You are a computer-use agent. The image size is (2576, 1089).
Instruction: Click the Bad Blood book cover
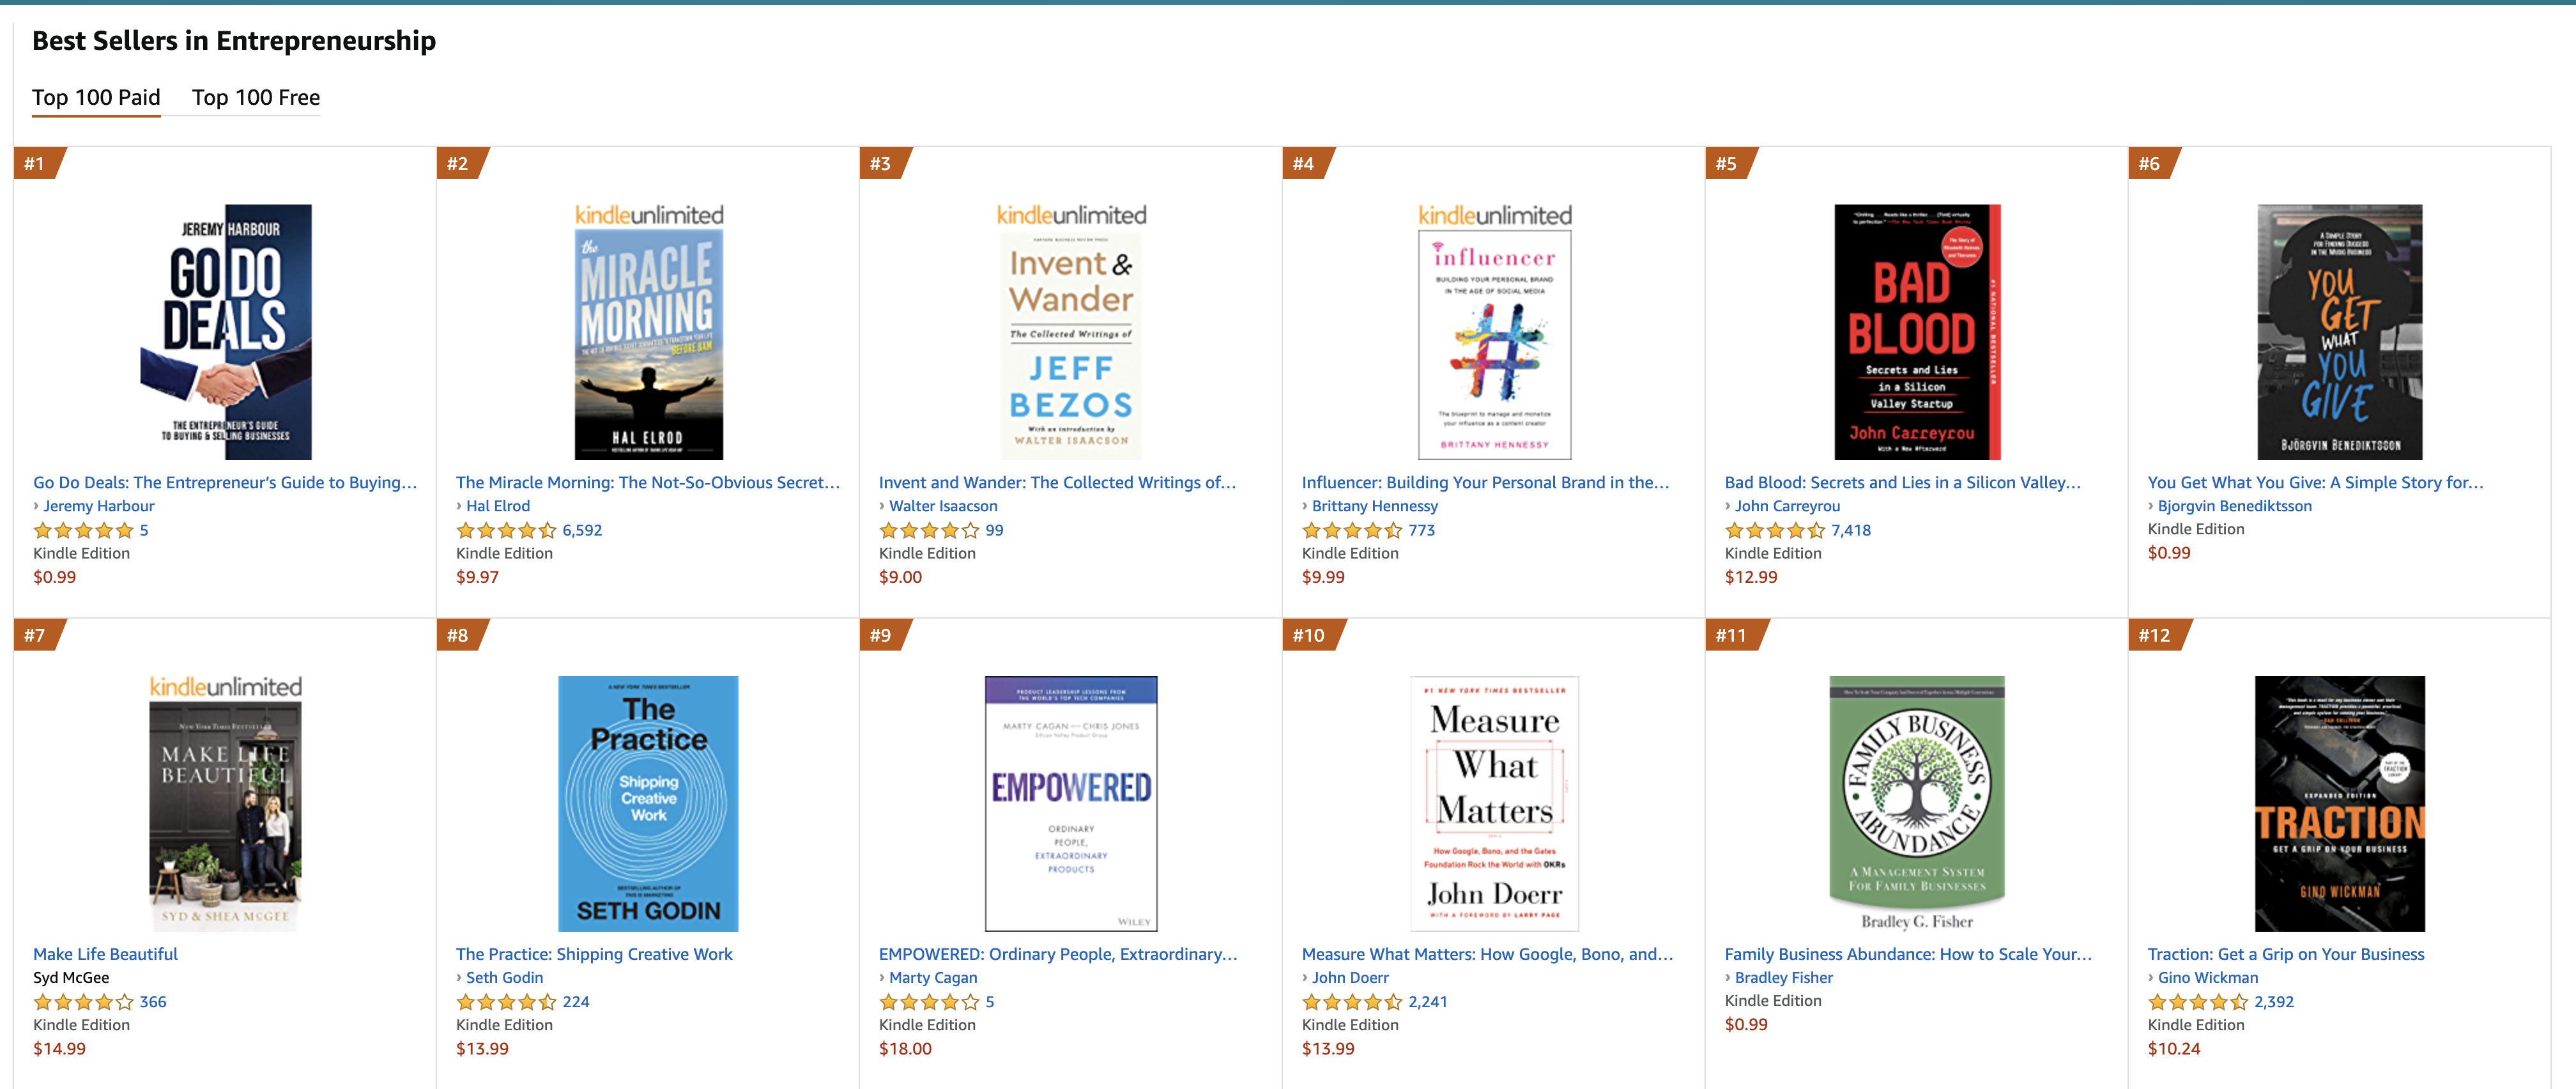coord(1916,332)
